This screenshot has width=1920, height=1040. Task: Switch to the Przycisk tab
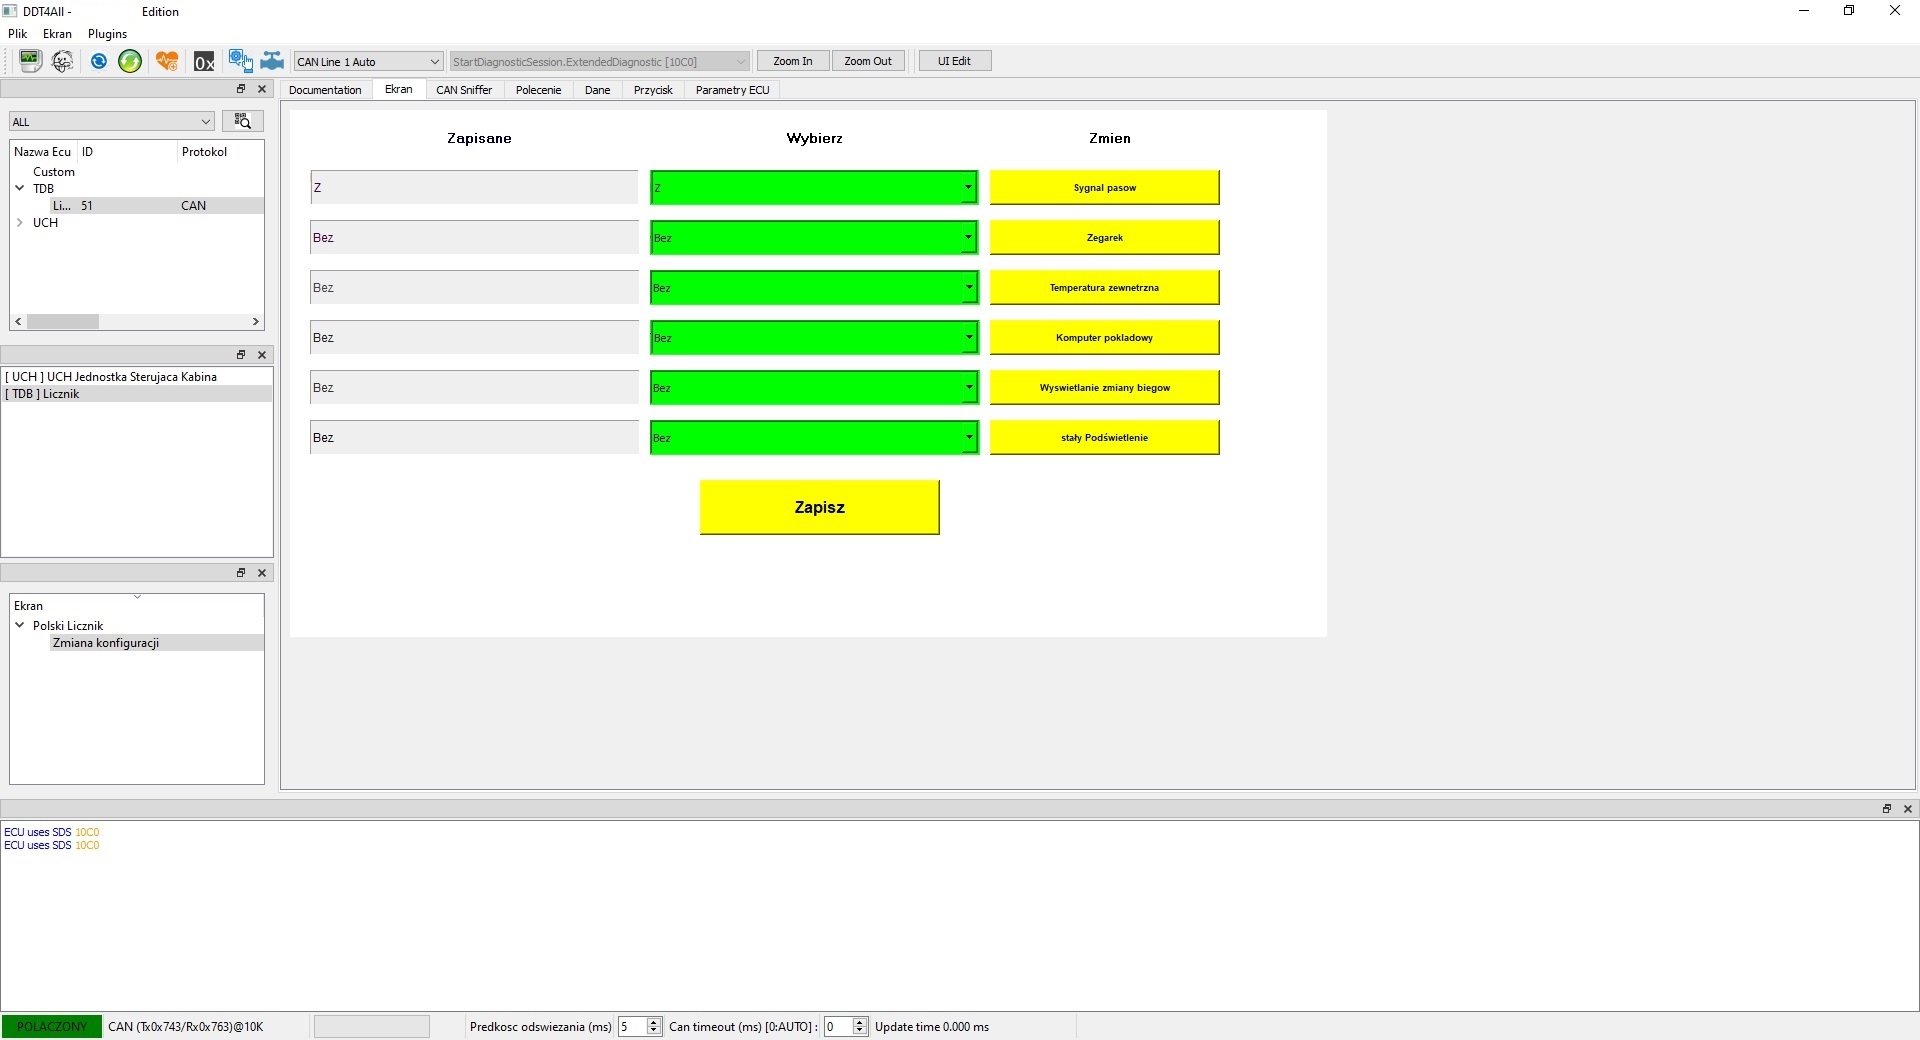click(x=653, y=90)
